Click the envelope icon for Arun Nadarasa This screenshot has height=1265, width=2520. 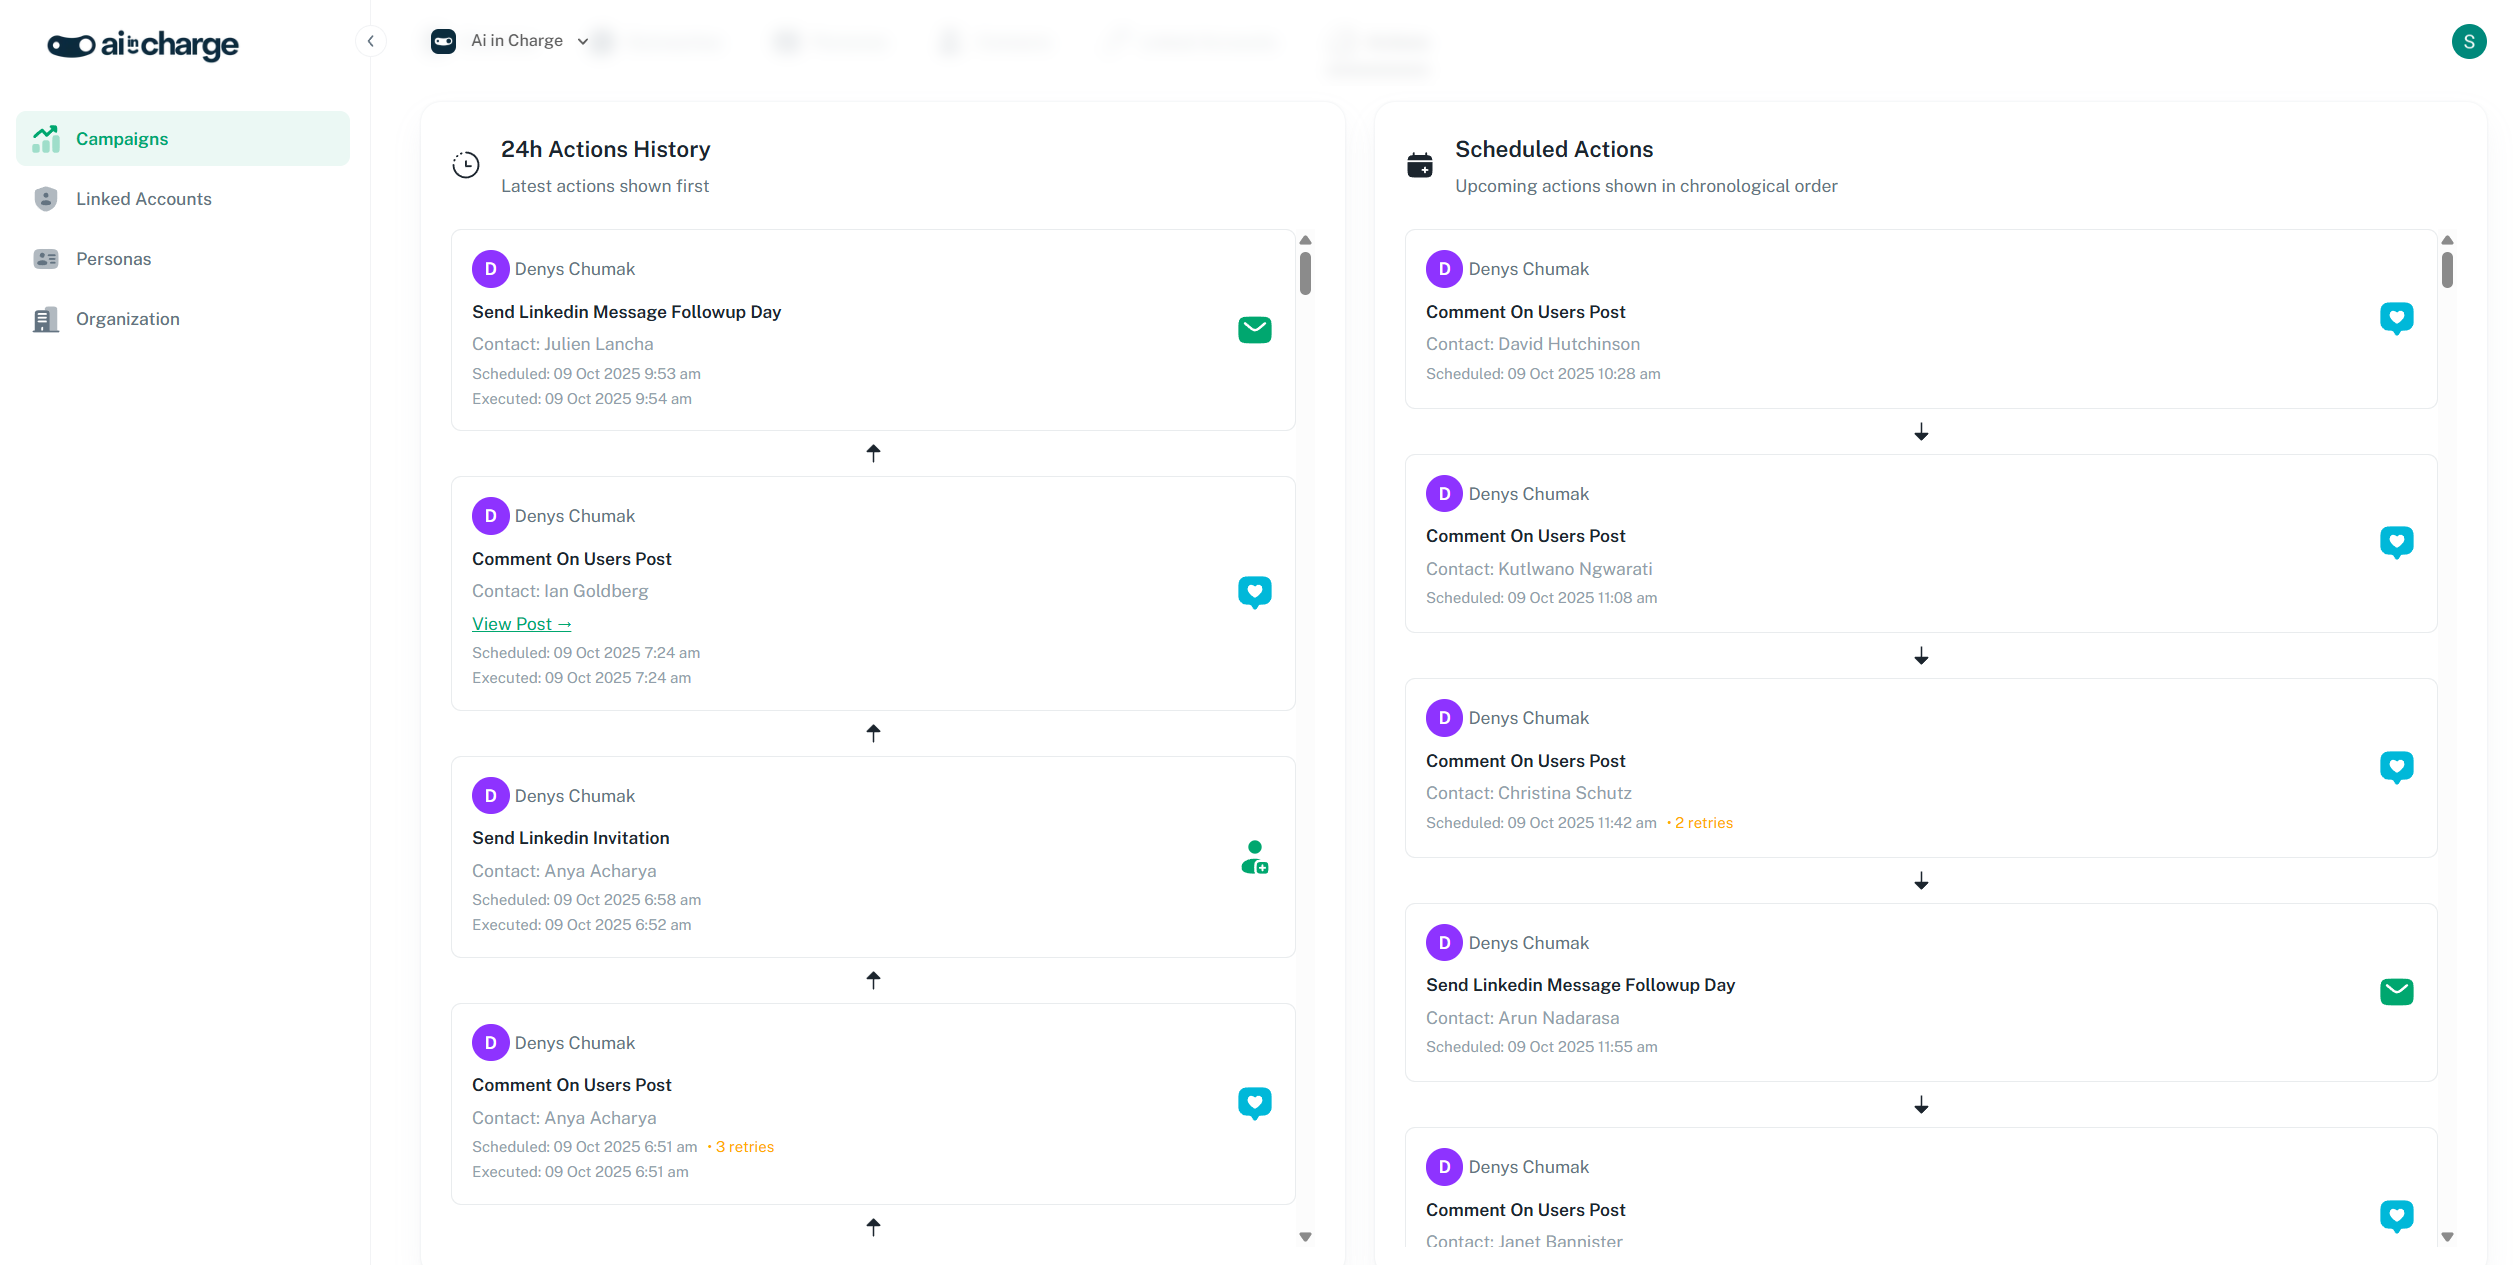pos(2396,991)
